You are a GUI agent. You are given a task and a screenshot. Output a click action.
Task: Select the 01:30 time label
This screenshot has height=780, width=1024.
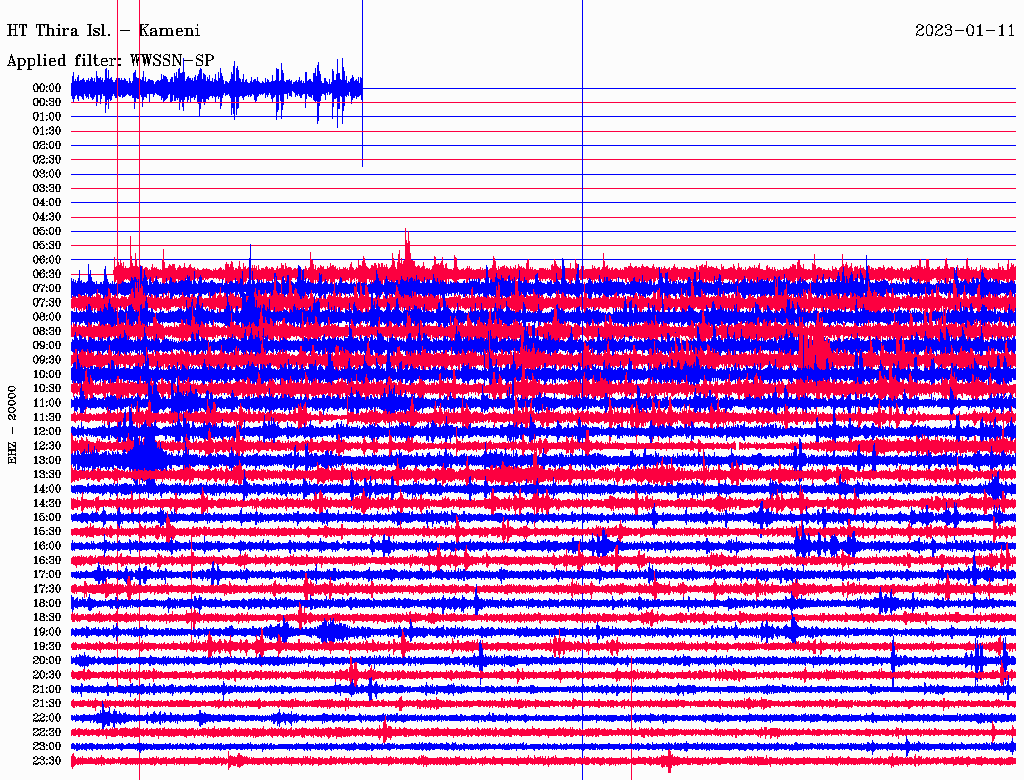point(47,131)
